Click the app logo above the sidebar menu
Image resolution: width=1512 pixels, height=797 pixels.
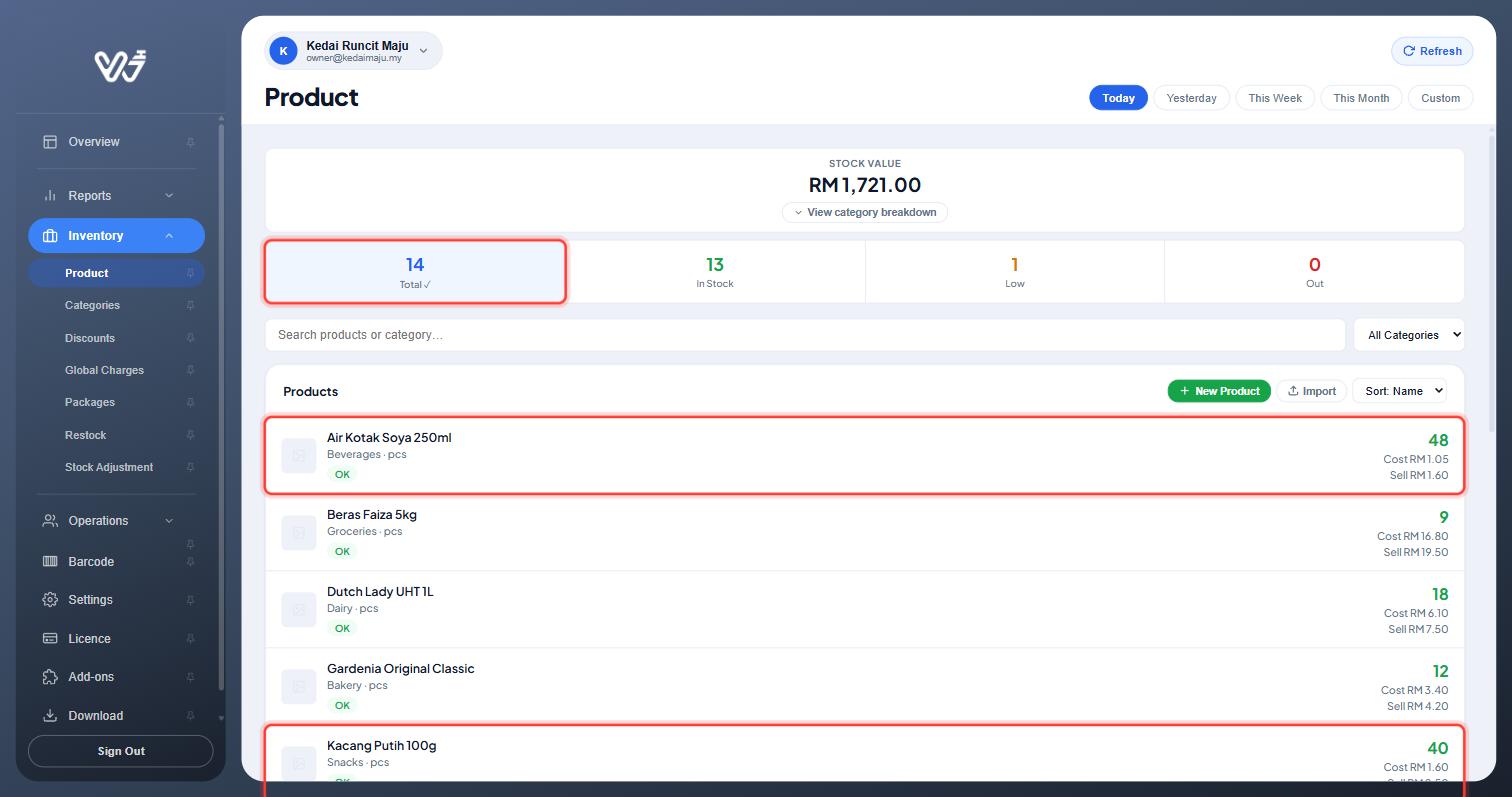(x=121, y=66)
